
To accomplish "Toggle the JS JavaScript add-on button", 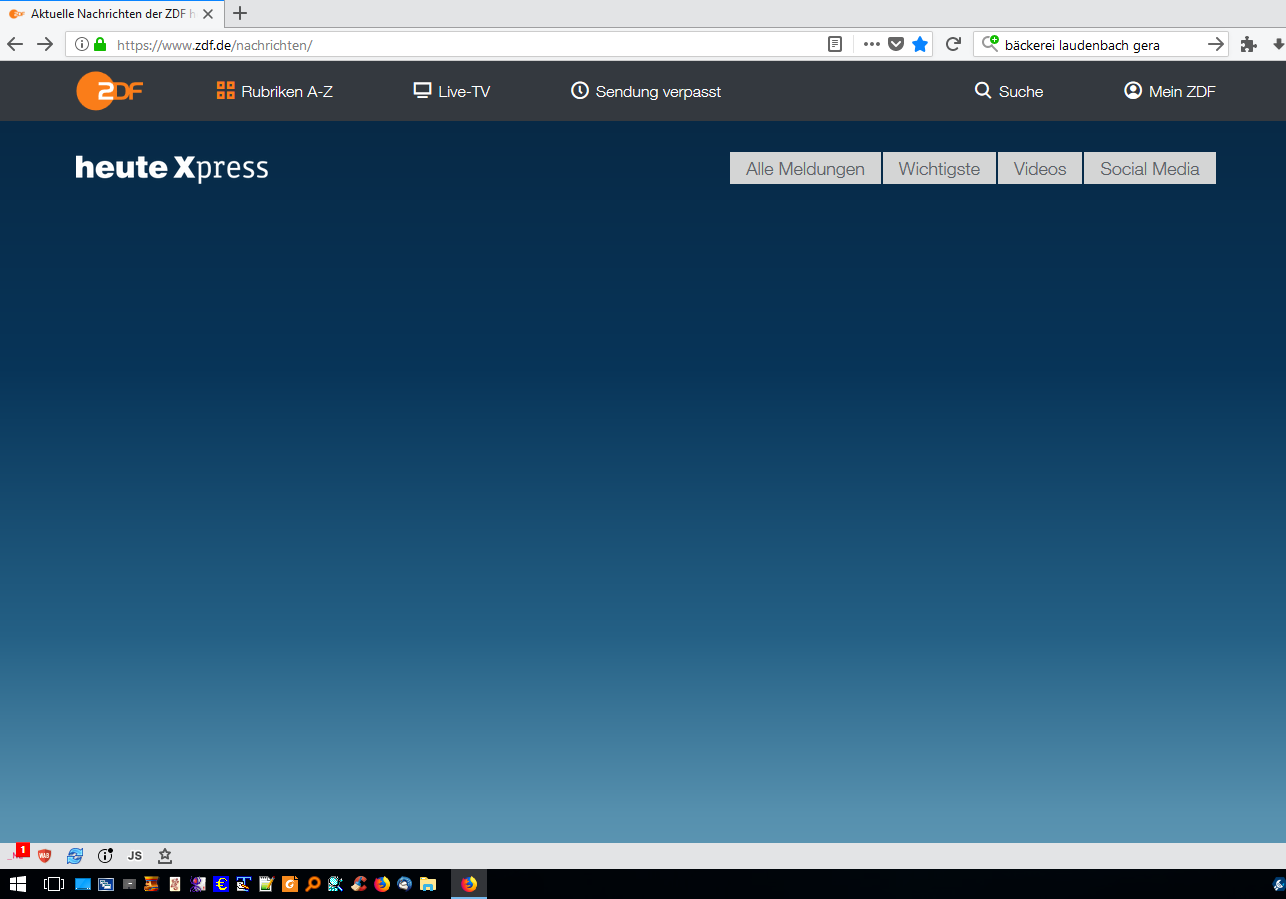I will 135,856.
